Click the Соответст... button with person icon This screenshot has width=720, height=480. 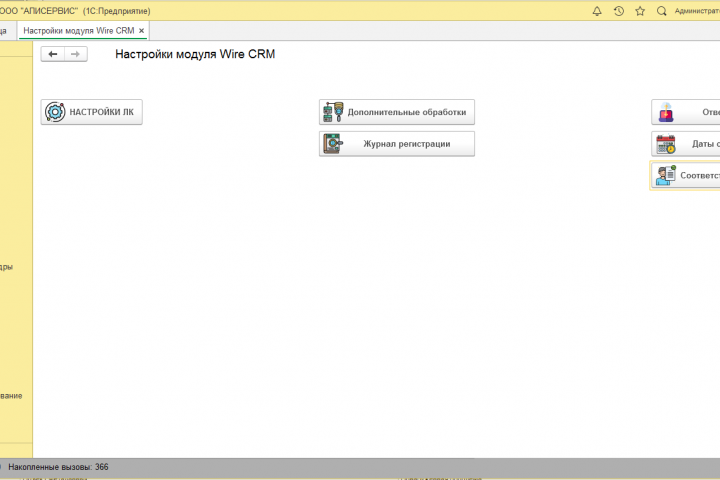(686, 175)
